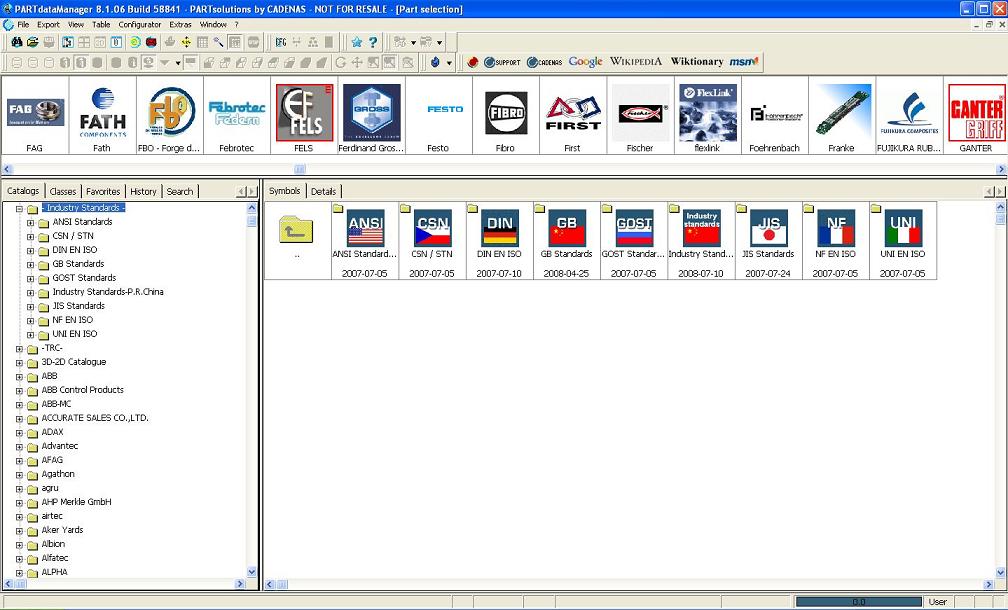Select the Symbols tab
Viewport: 1008px width, 610px height.
pyautogui.click(x=285, y=190)
